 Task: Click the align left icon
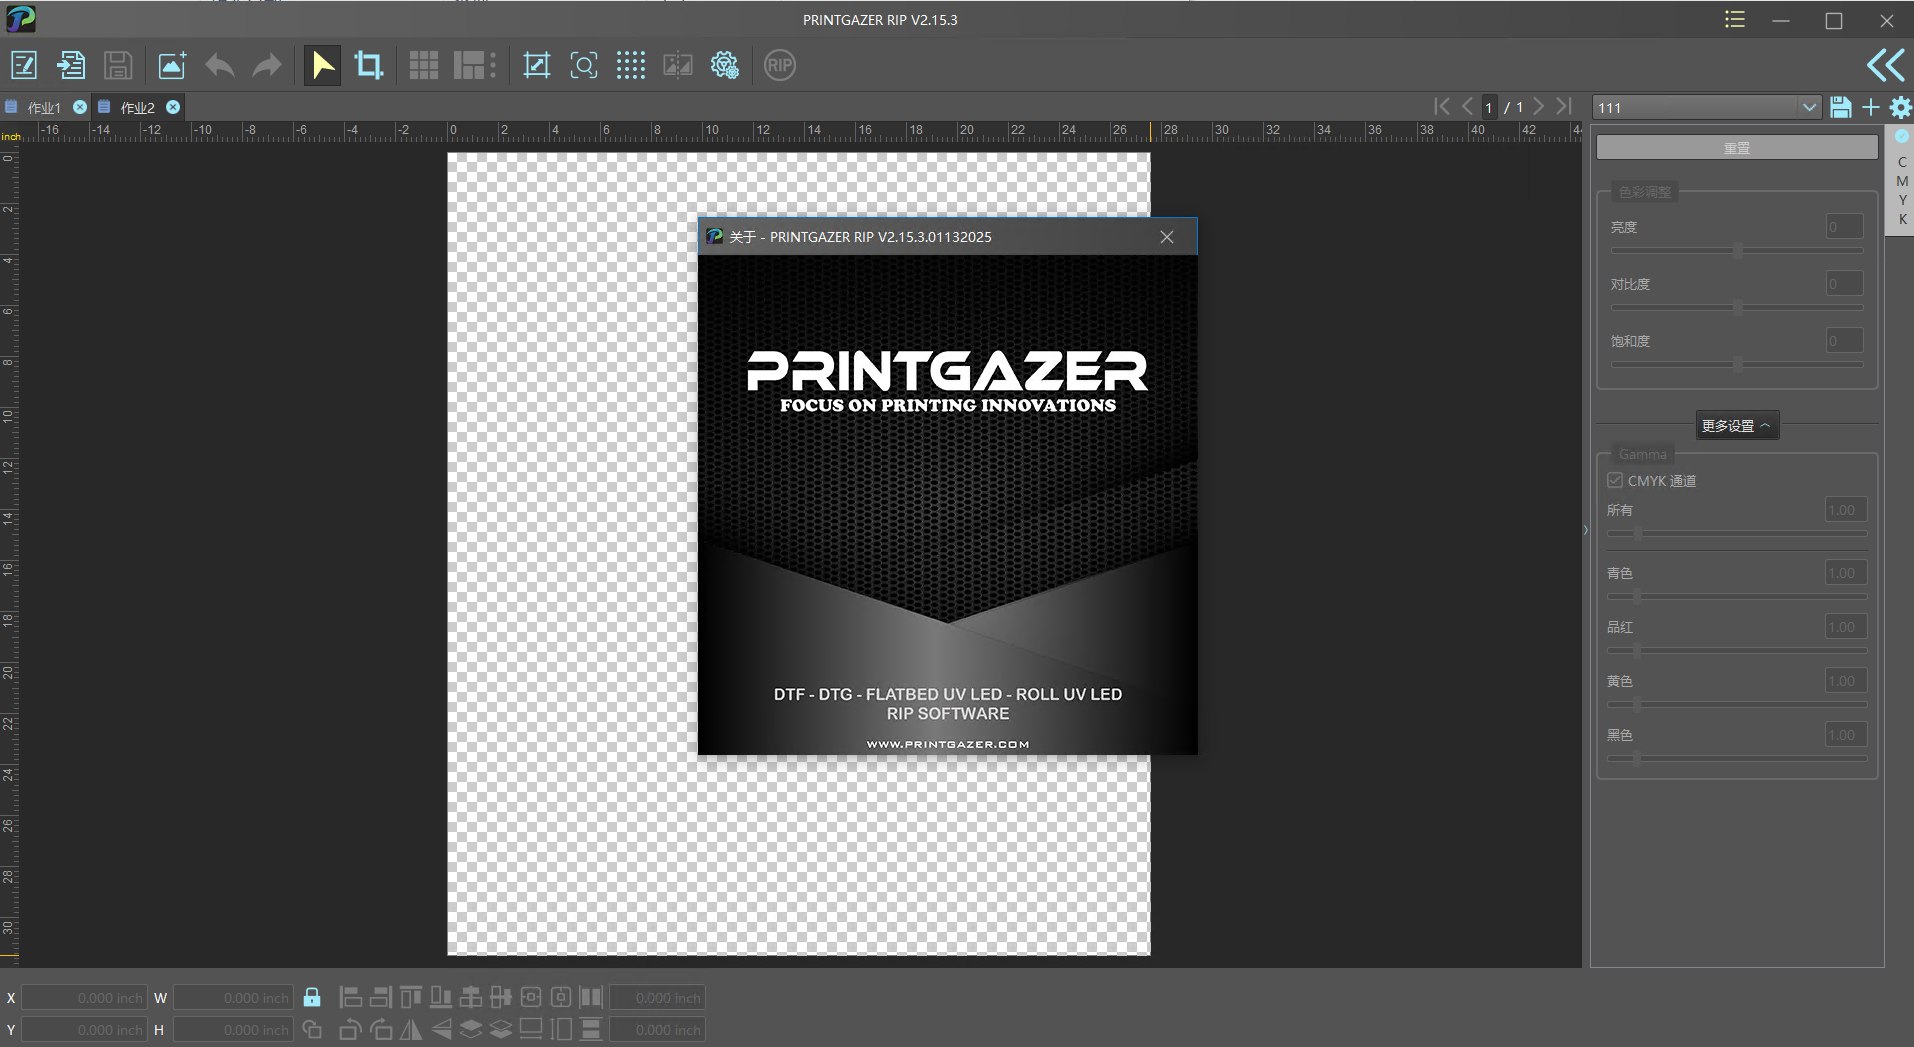[x=351, y=997]
